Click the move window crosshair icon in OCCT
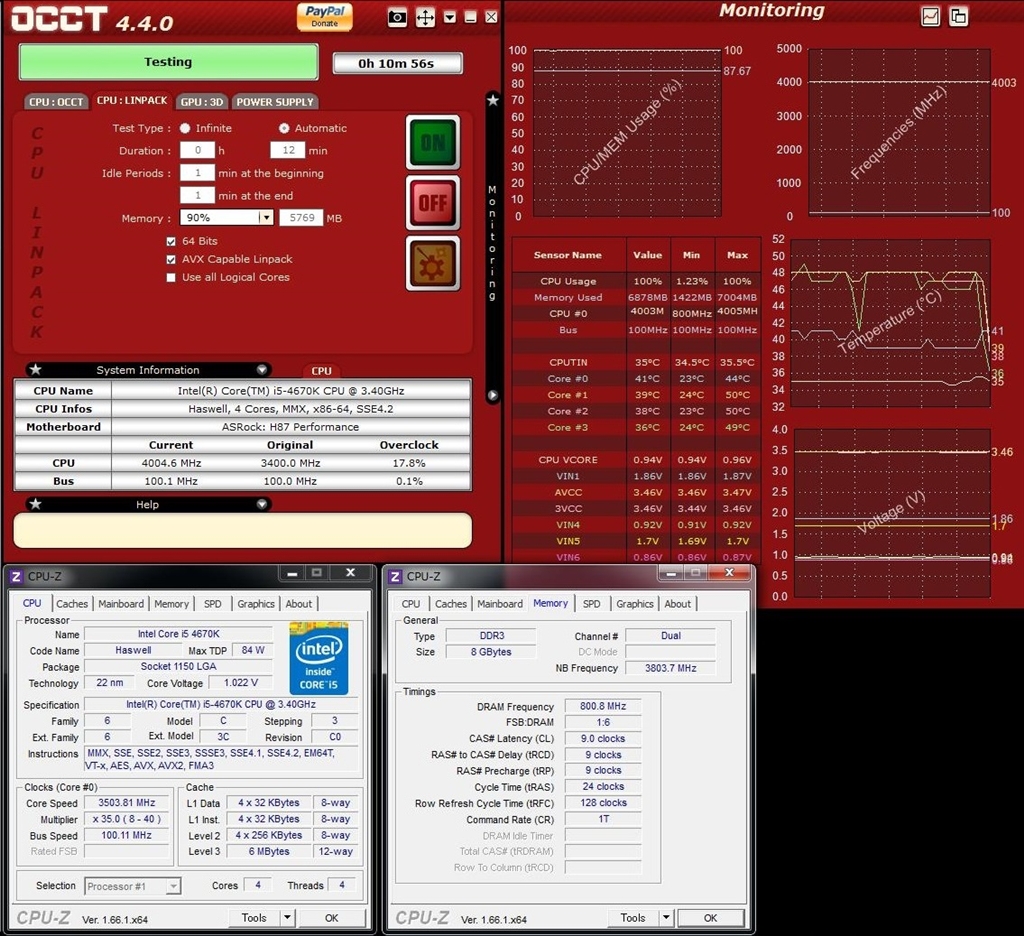This screenshot has width=1024, height=936. coord(425,18)
